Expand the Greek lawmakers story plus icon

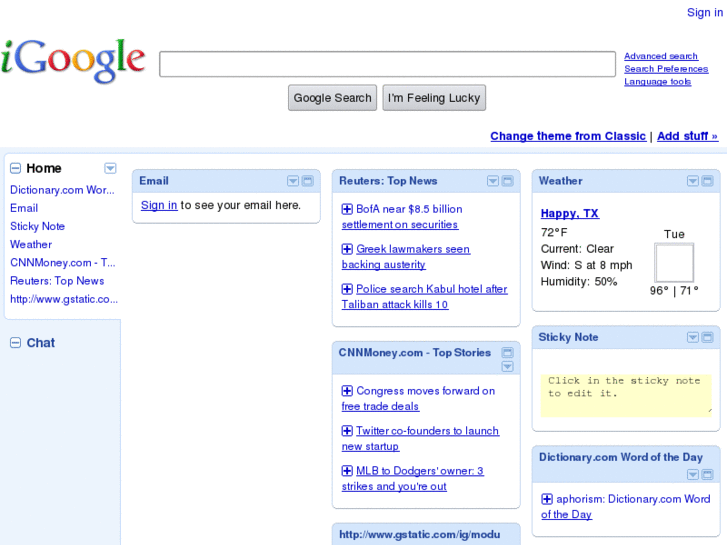click(347, 249)
